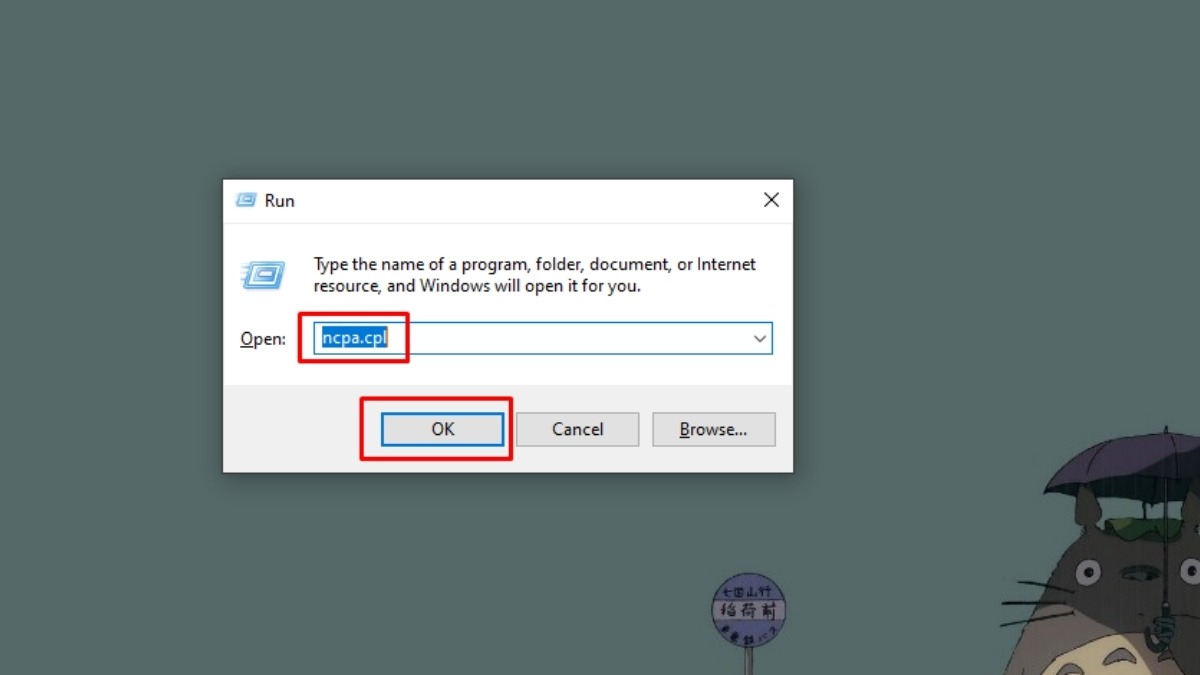The width and height of the screenshot is (1200, 675).
Task: Open file picker via Browse button
Action: (x=714, y=429)
